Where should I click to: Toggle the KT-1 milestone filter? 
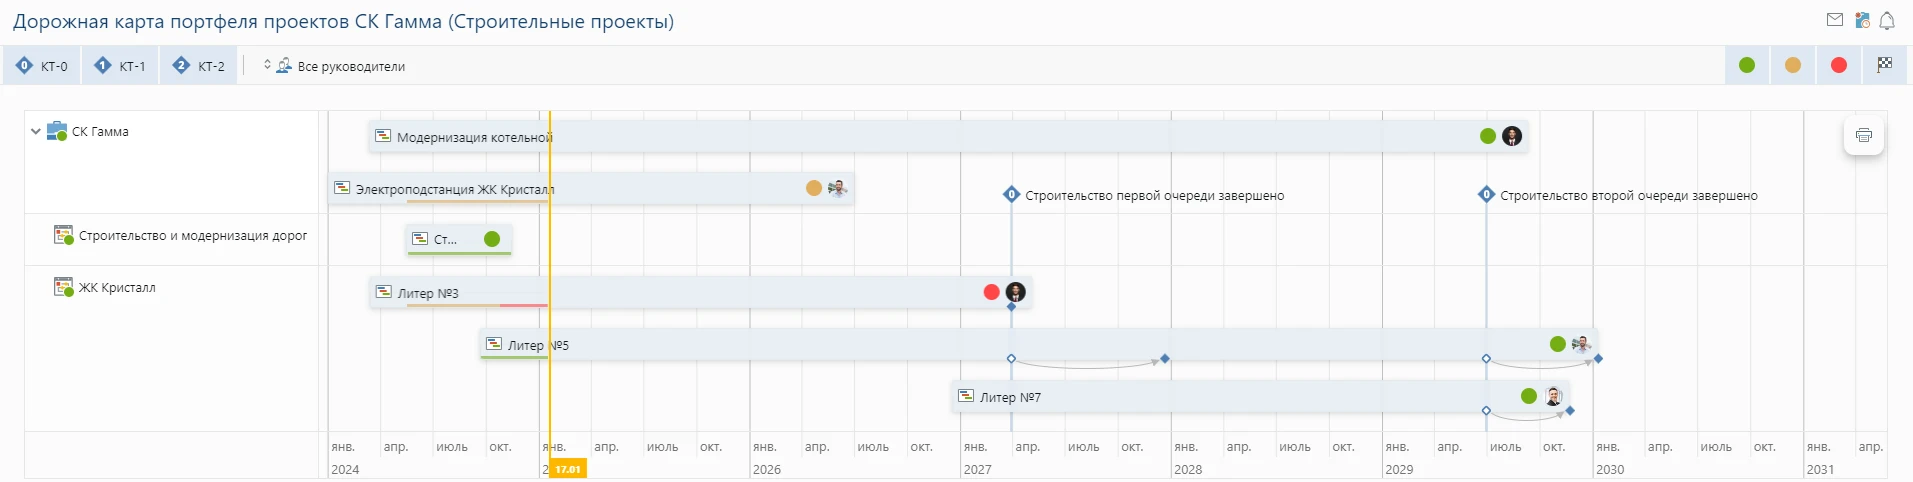120,66
